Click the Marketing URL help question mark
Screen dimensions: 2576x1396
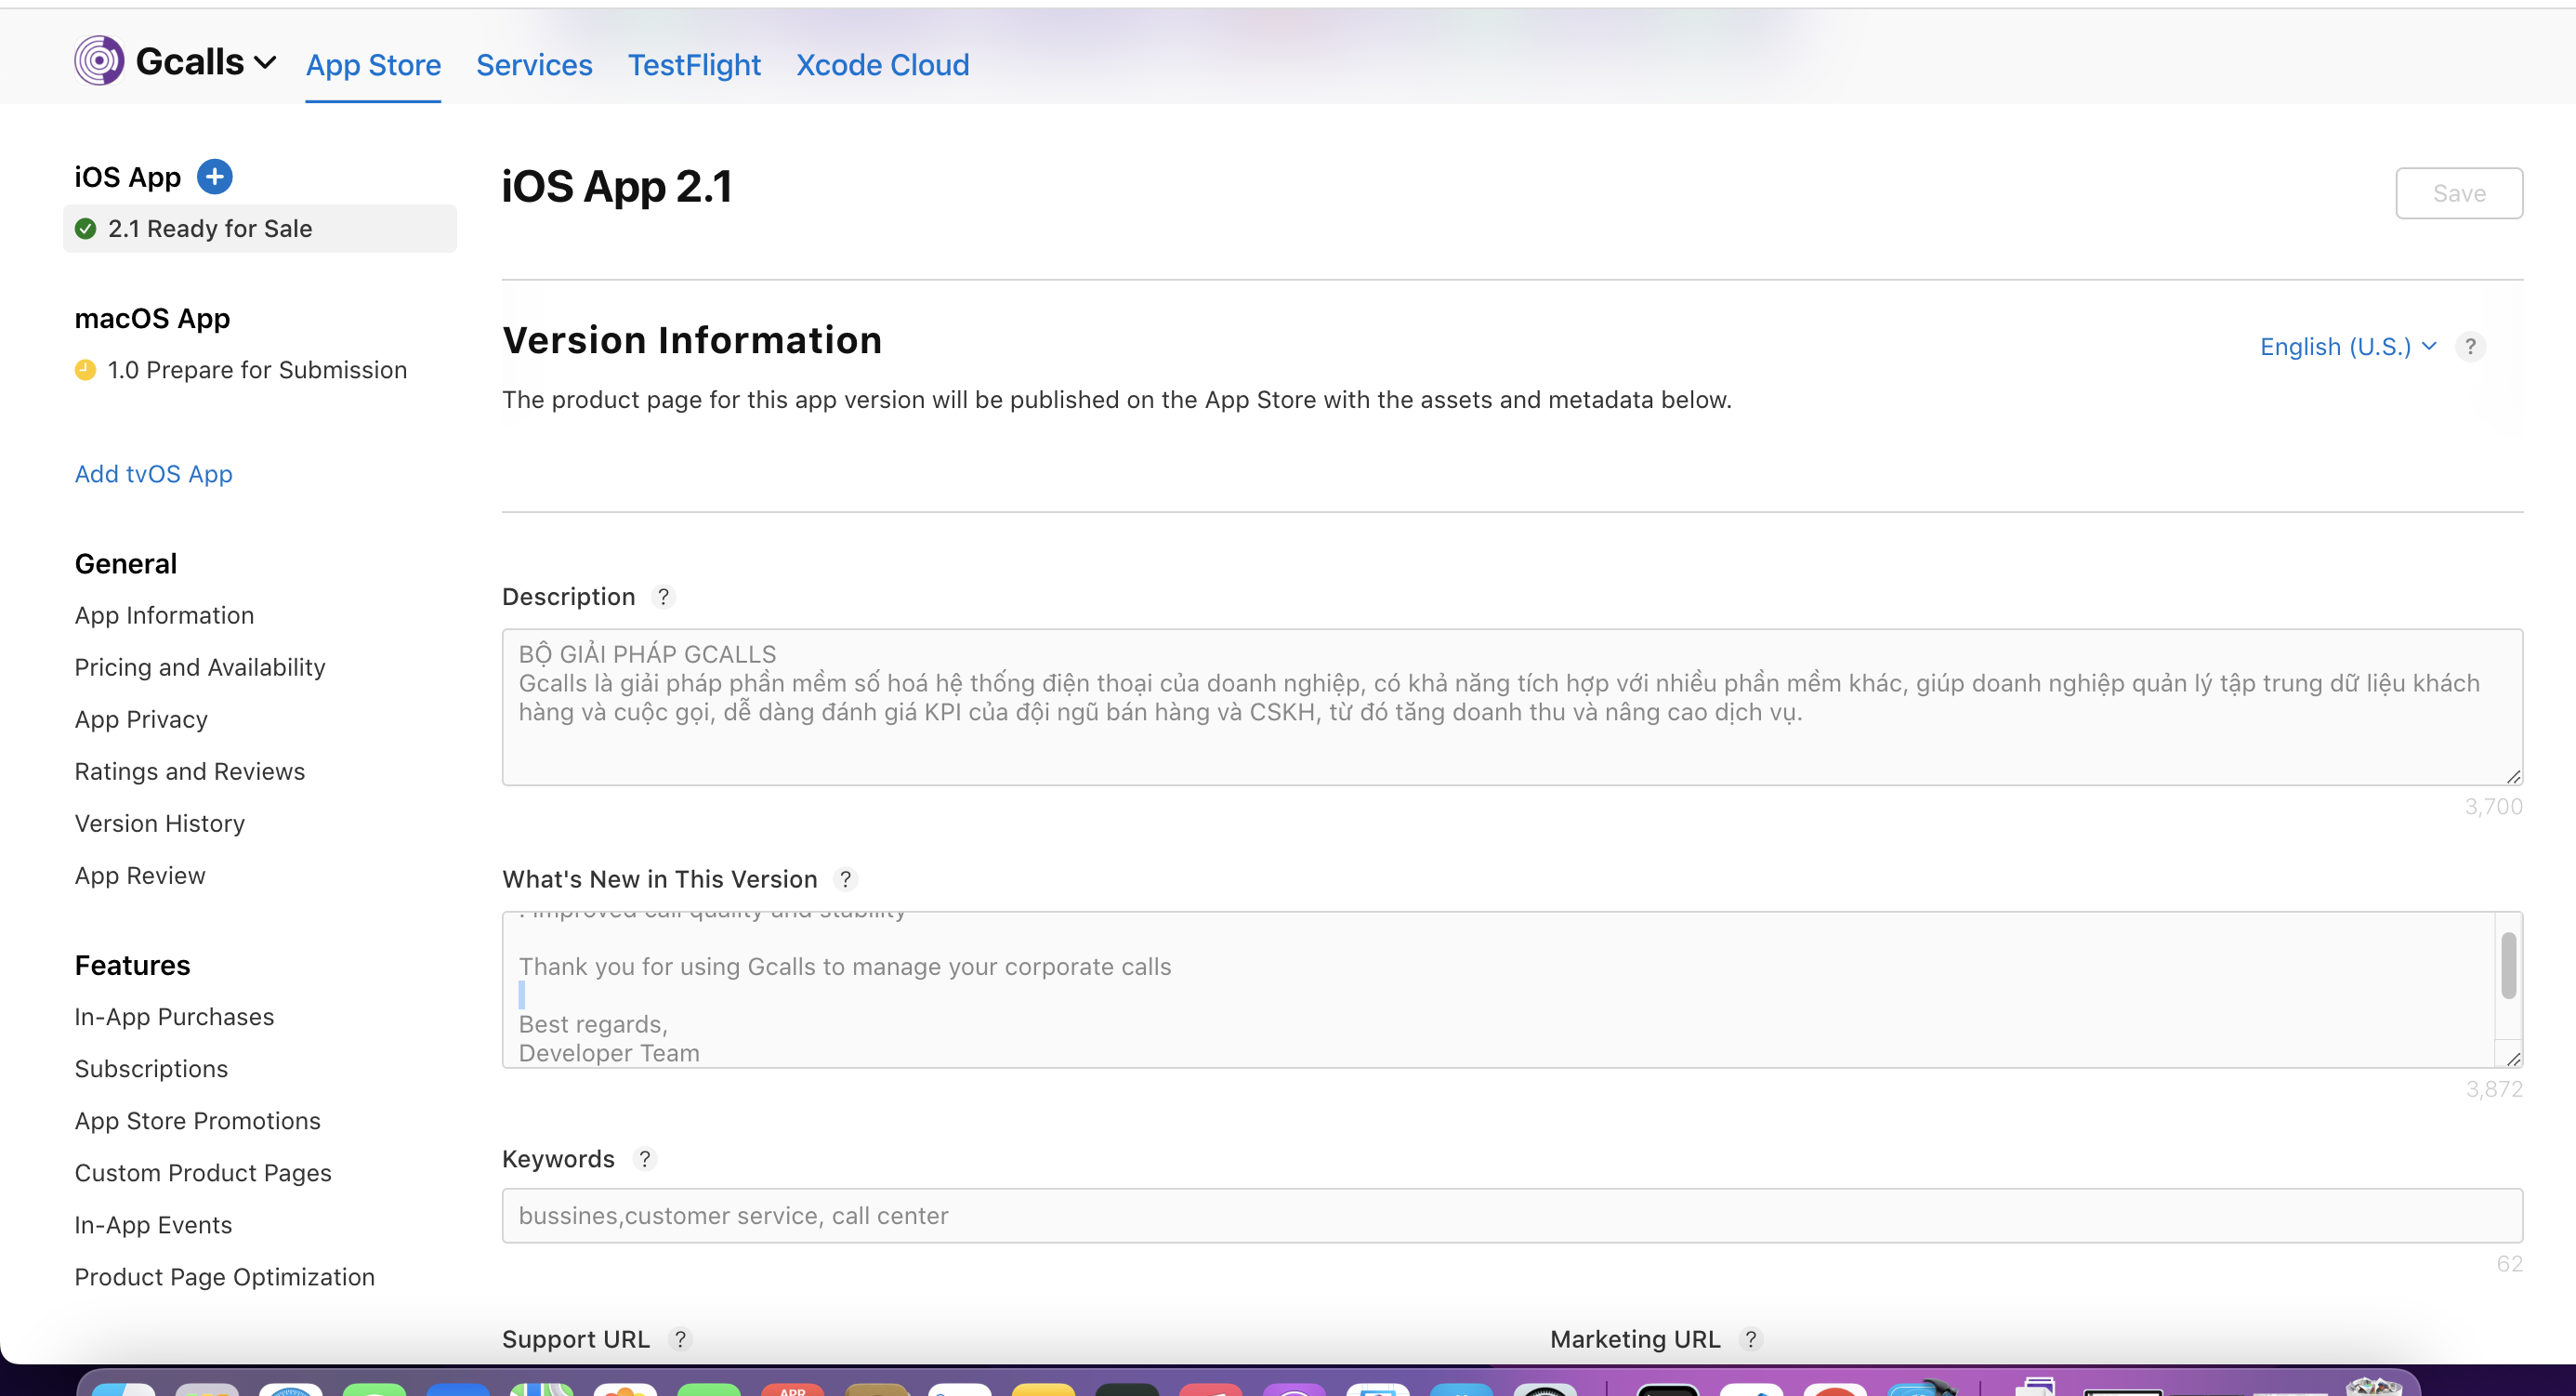click(x=1750, y=1339)
